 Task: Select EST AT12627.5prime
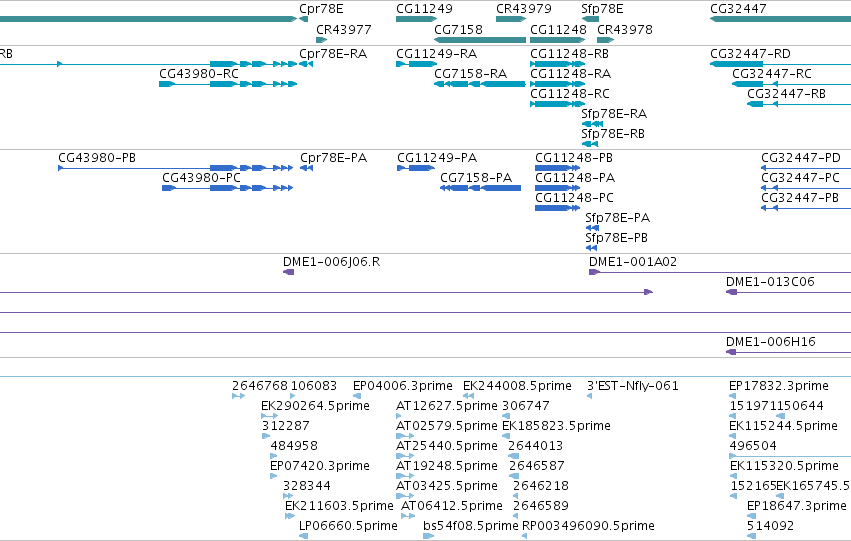(x=447, y=406)
